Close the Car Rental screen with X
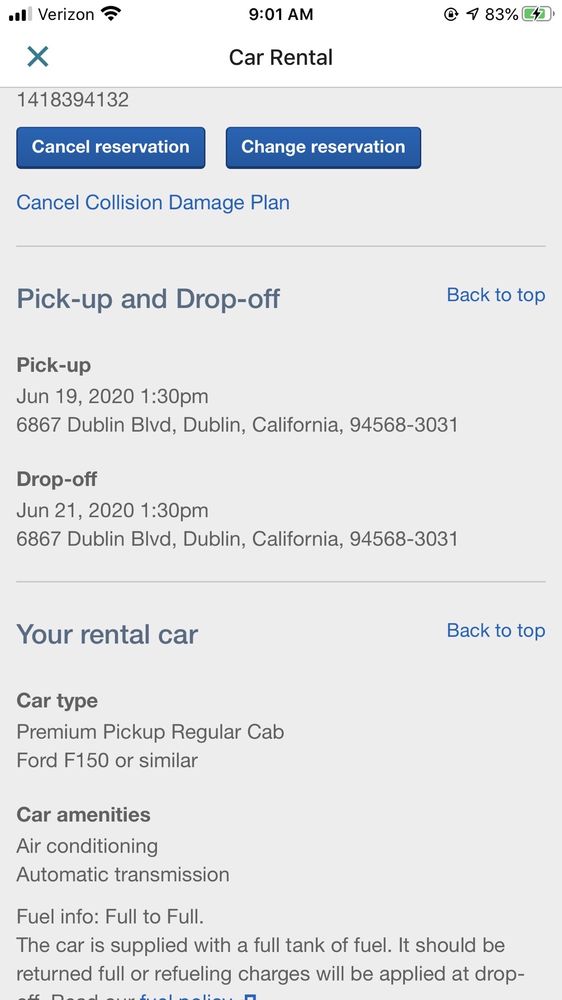This screenshot has height=1000, width=562. coord(38,57)
